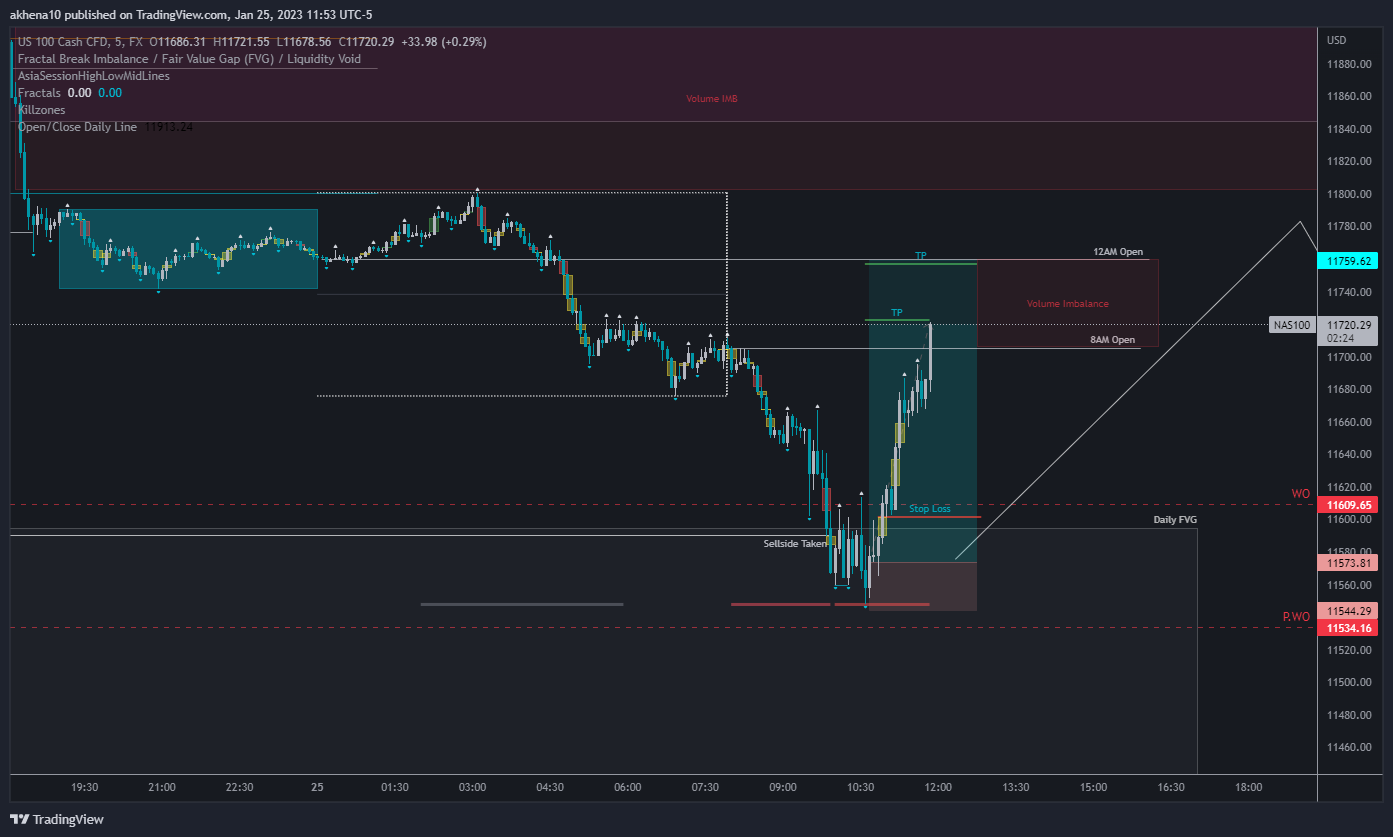Click the 21:00 time axis label
Viewport: 1393px width, 837px height.
point(162,787)
